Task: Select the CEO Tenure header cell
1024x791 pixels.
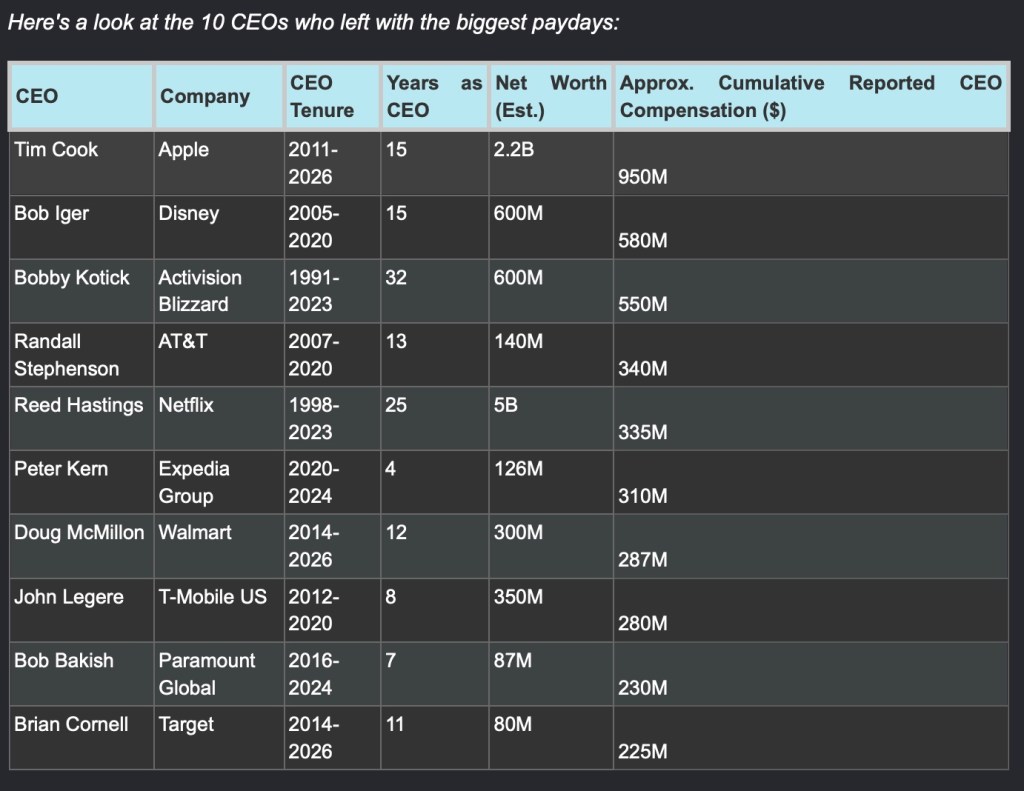Action: click(x=332, y=96)
